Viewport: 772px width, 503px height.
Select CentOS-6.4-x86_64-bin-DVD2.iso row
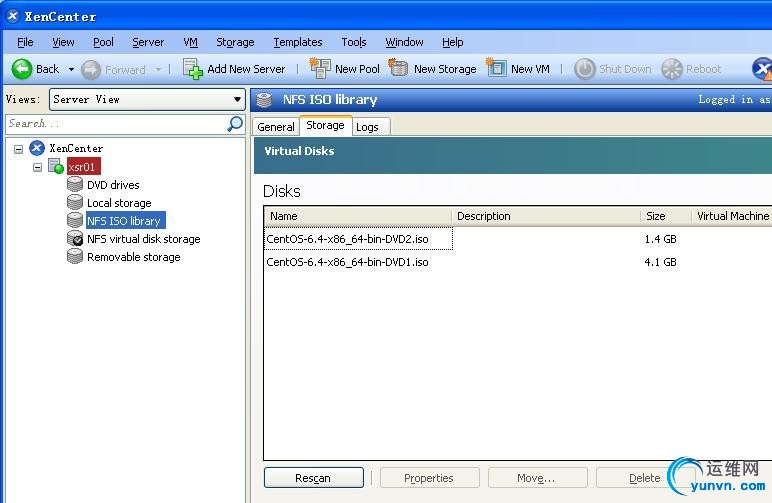pyautogui.click(x=518, y=239)
